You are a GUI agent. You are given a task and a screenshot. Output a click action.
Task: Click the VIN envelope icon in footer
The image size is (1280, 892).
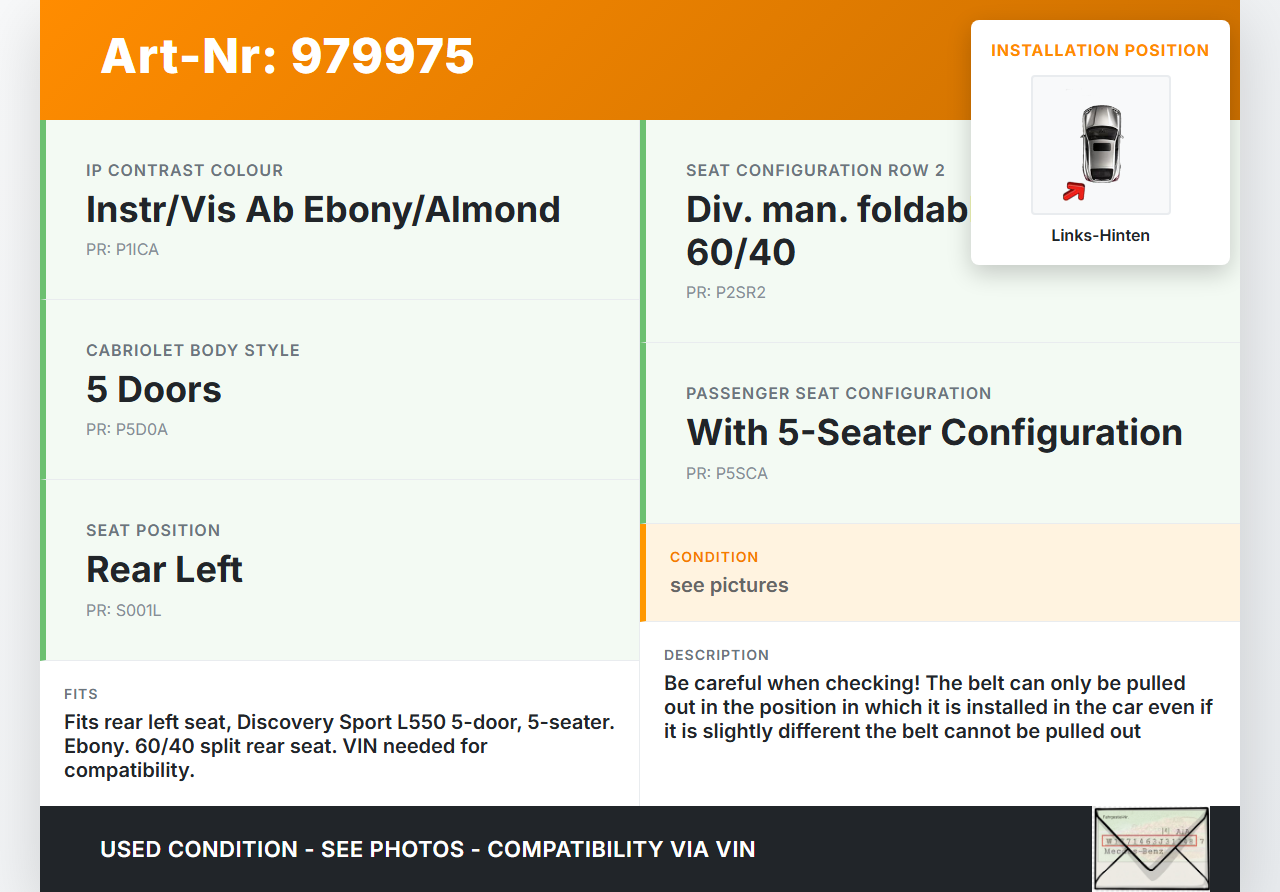click(1150, 848)
